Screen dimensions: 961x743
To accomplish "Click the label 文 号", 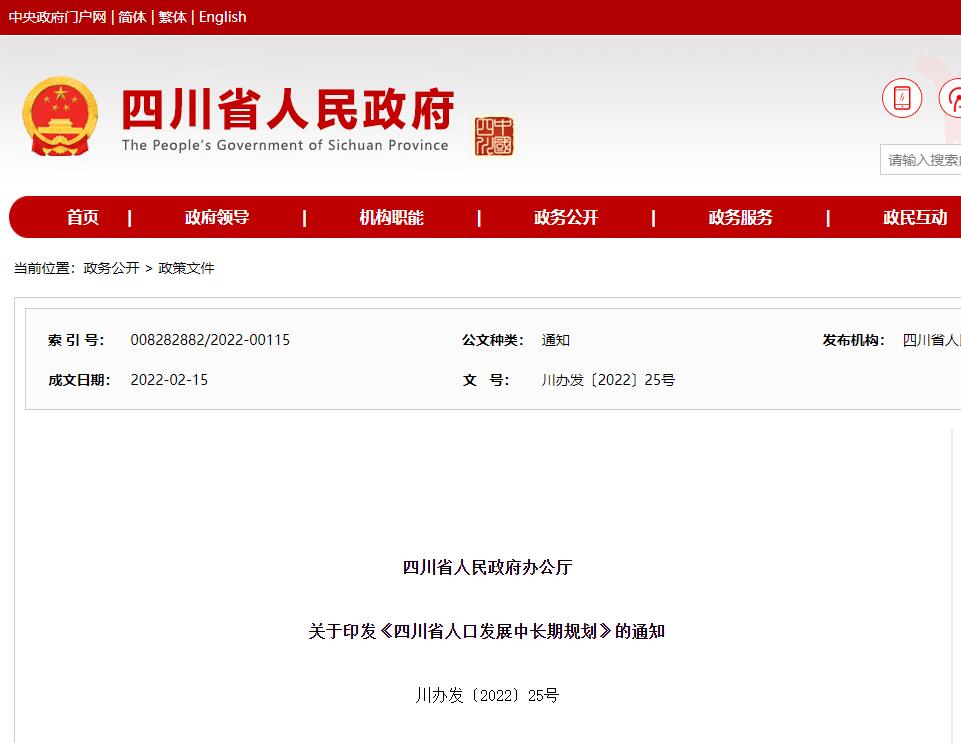I will coord(485,379).
